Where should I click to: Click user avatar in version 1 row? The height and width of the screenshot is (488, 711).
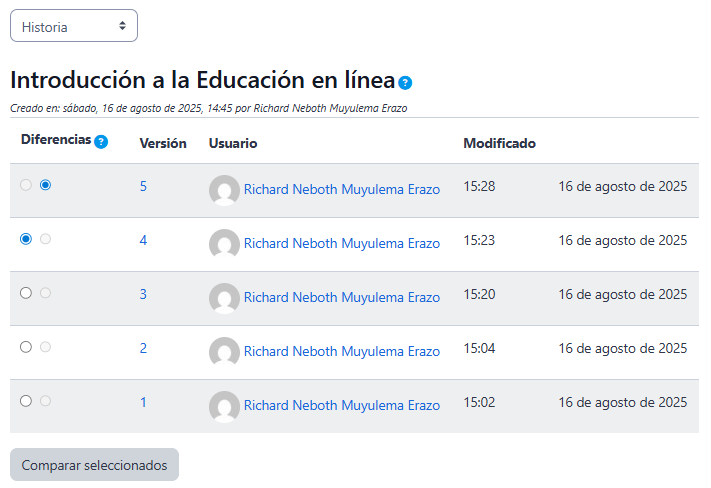tap(224, 406)
